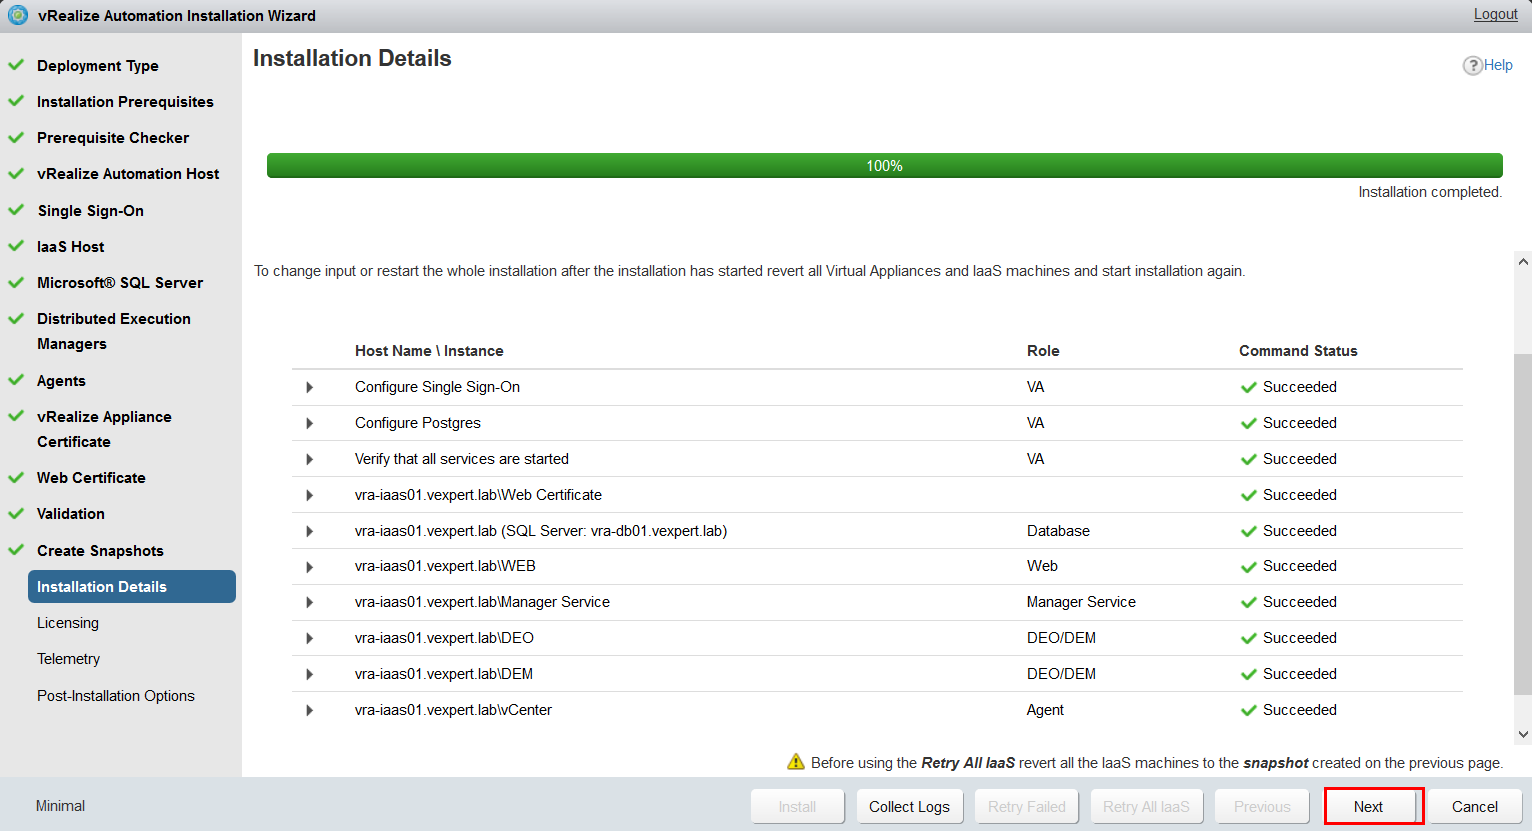The image size is (1532, 831).
Task: Click the green checkmark beside Microsoft SQL Server
Action: [16, 282]
